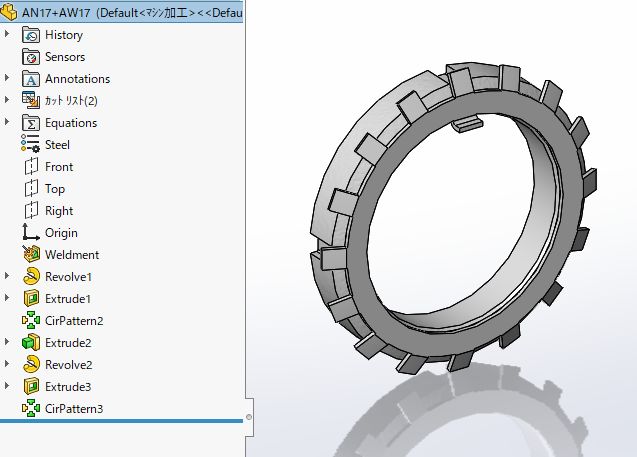
Task: Select the Extrude2 label
Action: point(68,342)
